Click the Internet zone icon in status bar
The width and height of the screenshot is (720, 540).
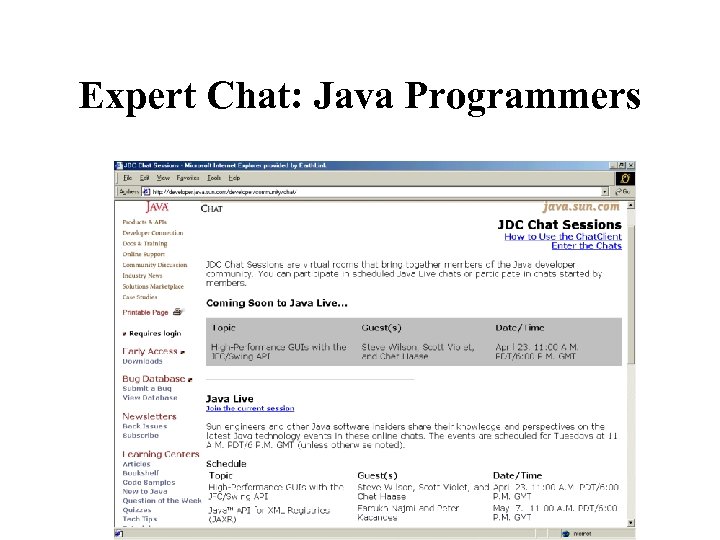click(566, 534)
